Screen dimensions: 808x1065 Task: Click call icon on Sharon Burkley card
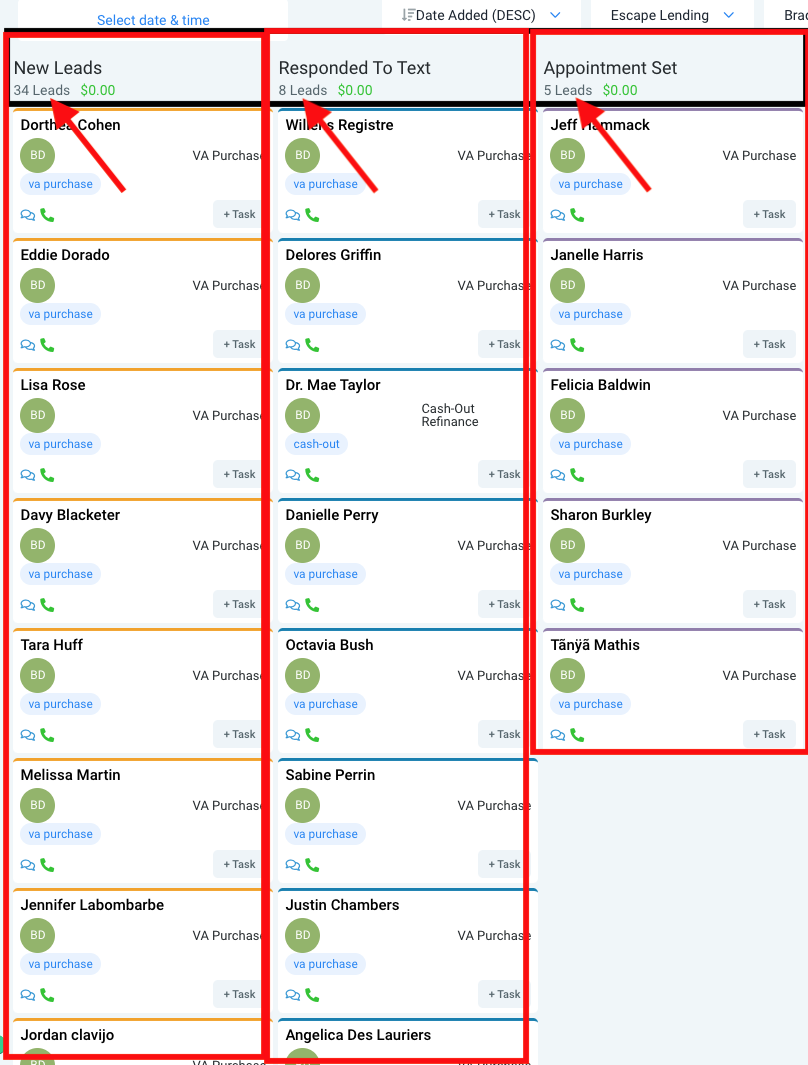pos(577,605)
